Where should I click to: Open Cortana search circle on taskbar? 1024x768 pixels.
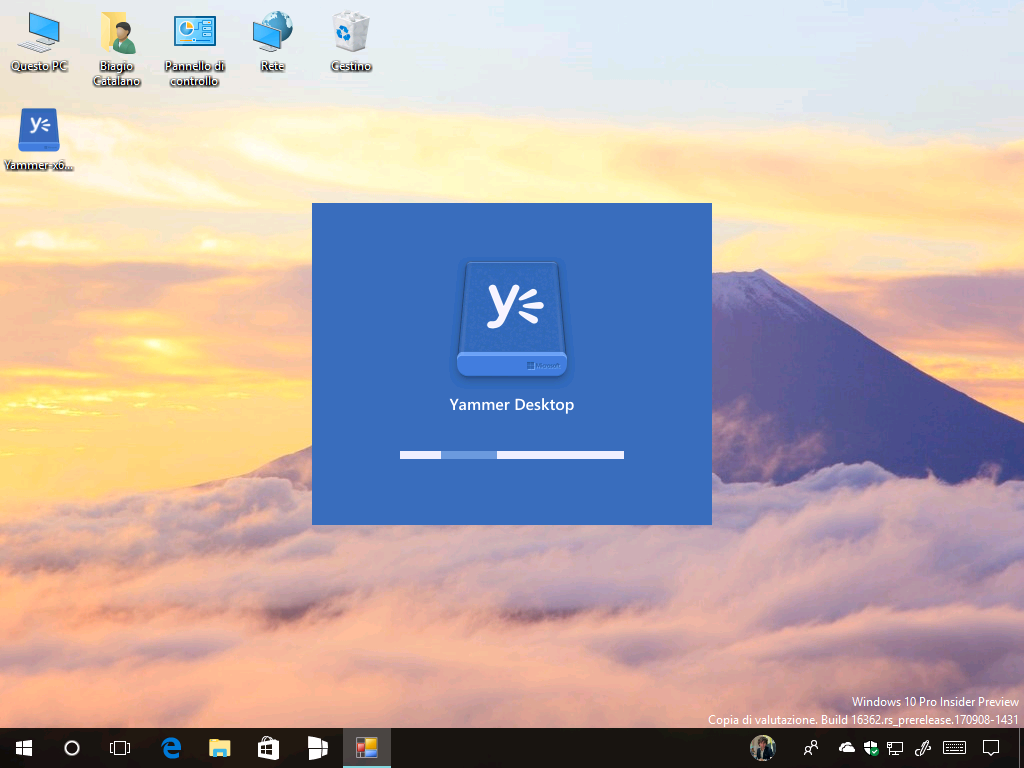[x=72, y=748]
